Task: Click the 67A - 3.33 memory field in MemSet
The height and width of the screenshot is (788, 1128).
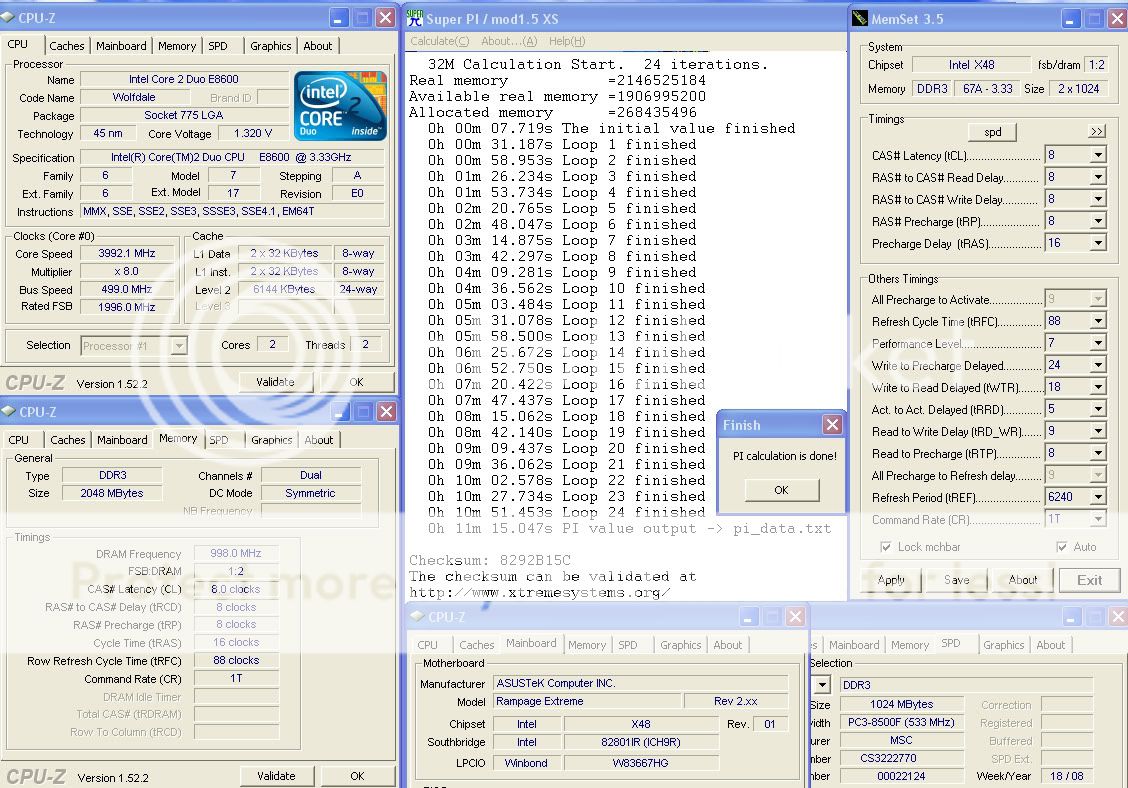Action: click(988, 89)
